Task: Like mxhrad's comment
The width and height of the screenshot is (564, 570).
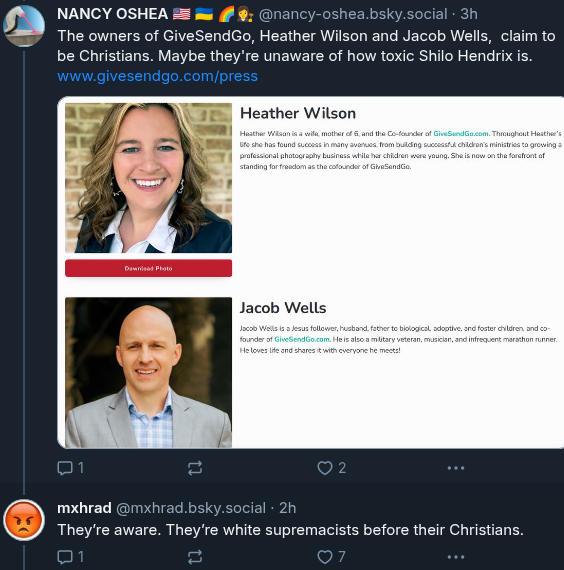Action: coord(325,557)
